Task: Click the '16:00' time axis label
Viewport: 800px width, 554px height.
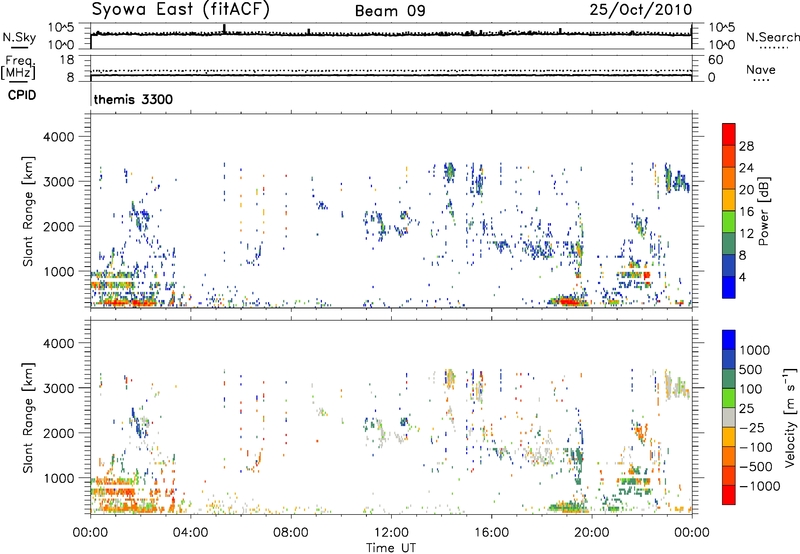Action: (x=491, y=533)
